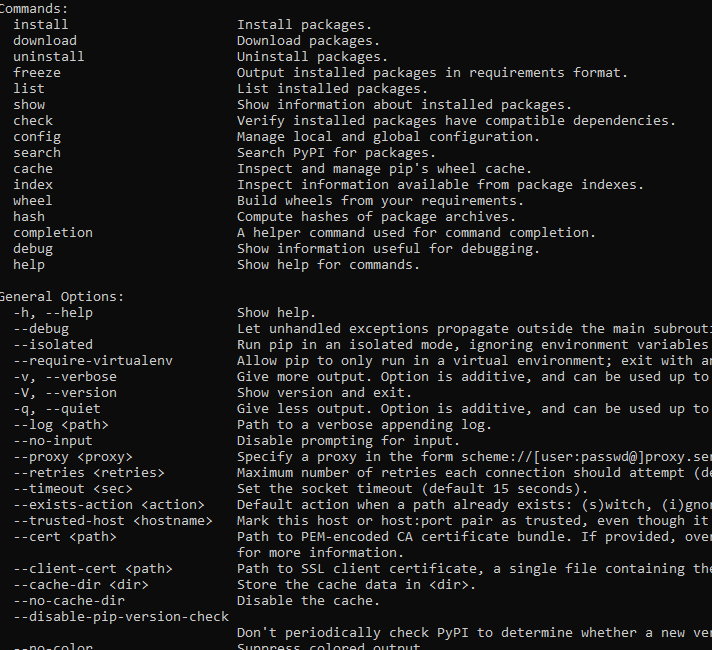Click the '--proxy <proxy>' option text
This screenshot has width=712, height=650.
(73, 457)
